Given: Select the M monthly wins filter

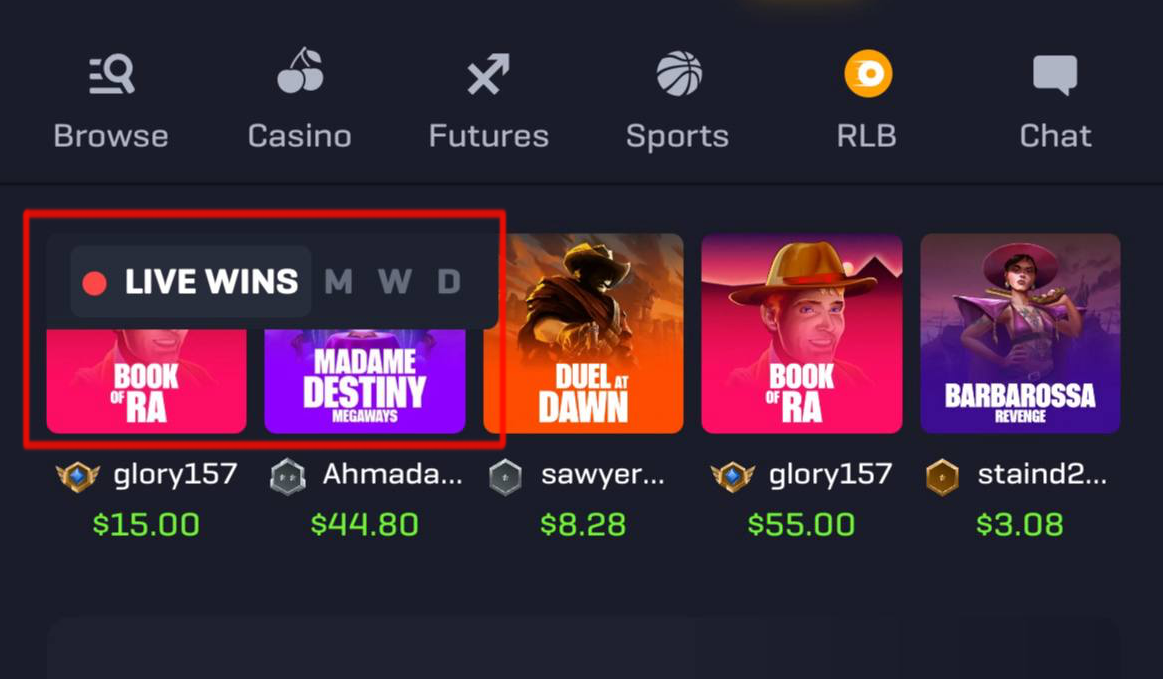Looking at the screenshot, I should coord(338,282).
